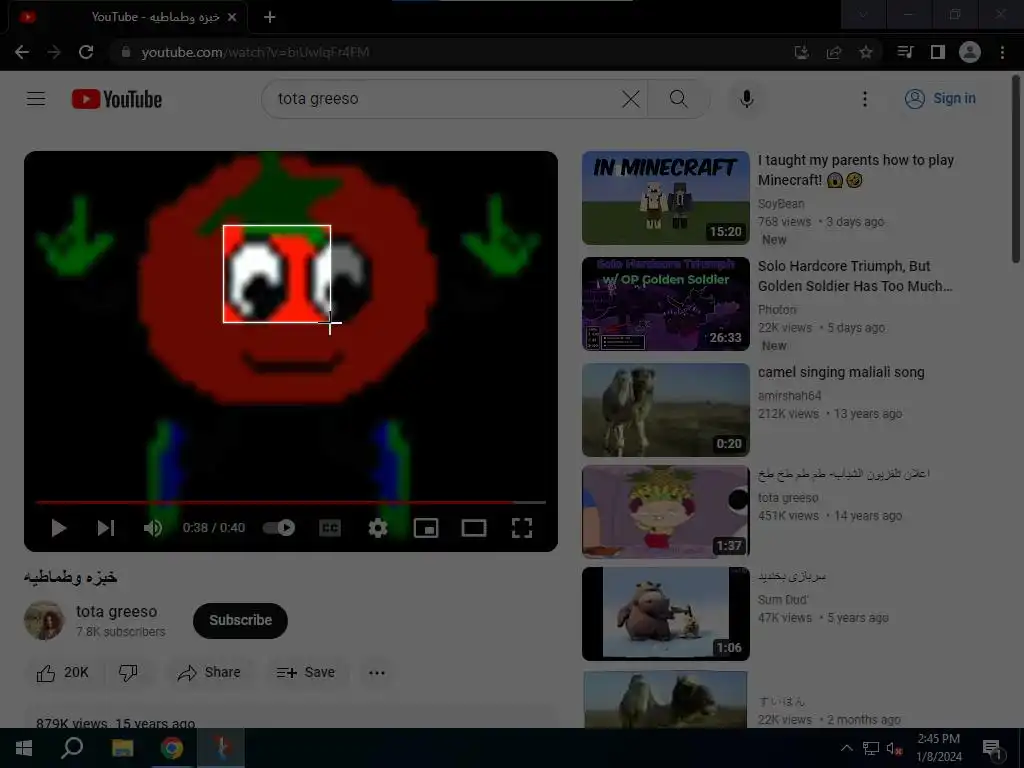Start voice search with microphone

click(x=746, y=99)
